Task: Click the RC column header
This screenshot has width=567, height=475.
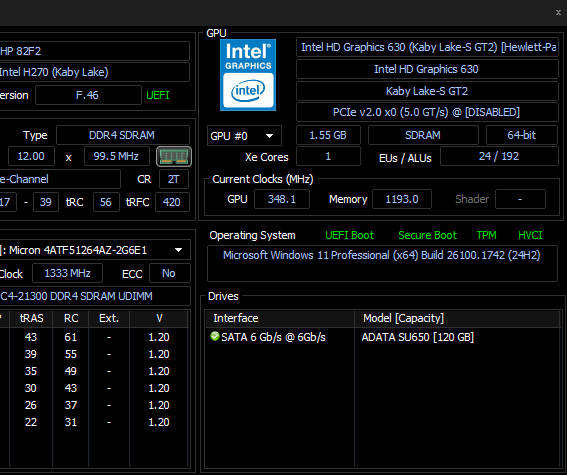Action: pos(71,318)
